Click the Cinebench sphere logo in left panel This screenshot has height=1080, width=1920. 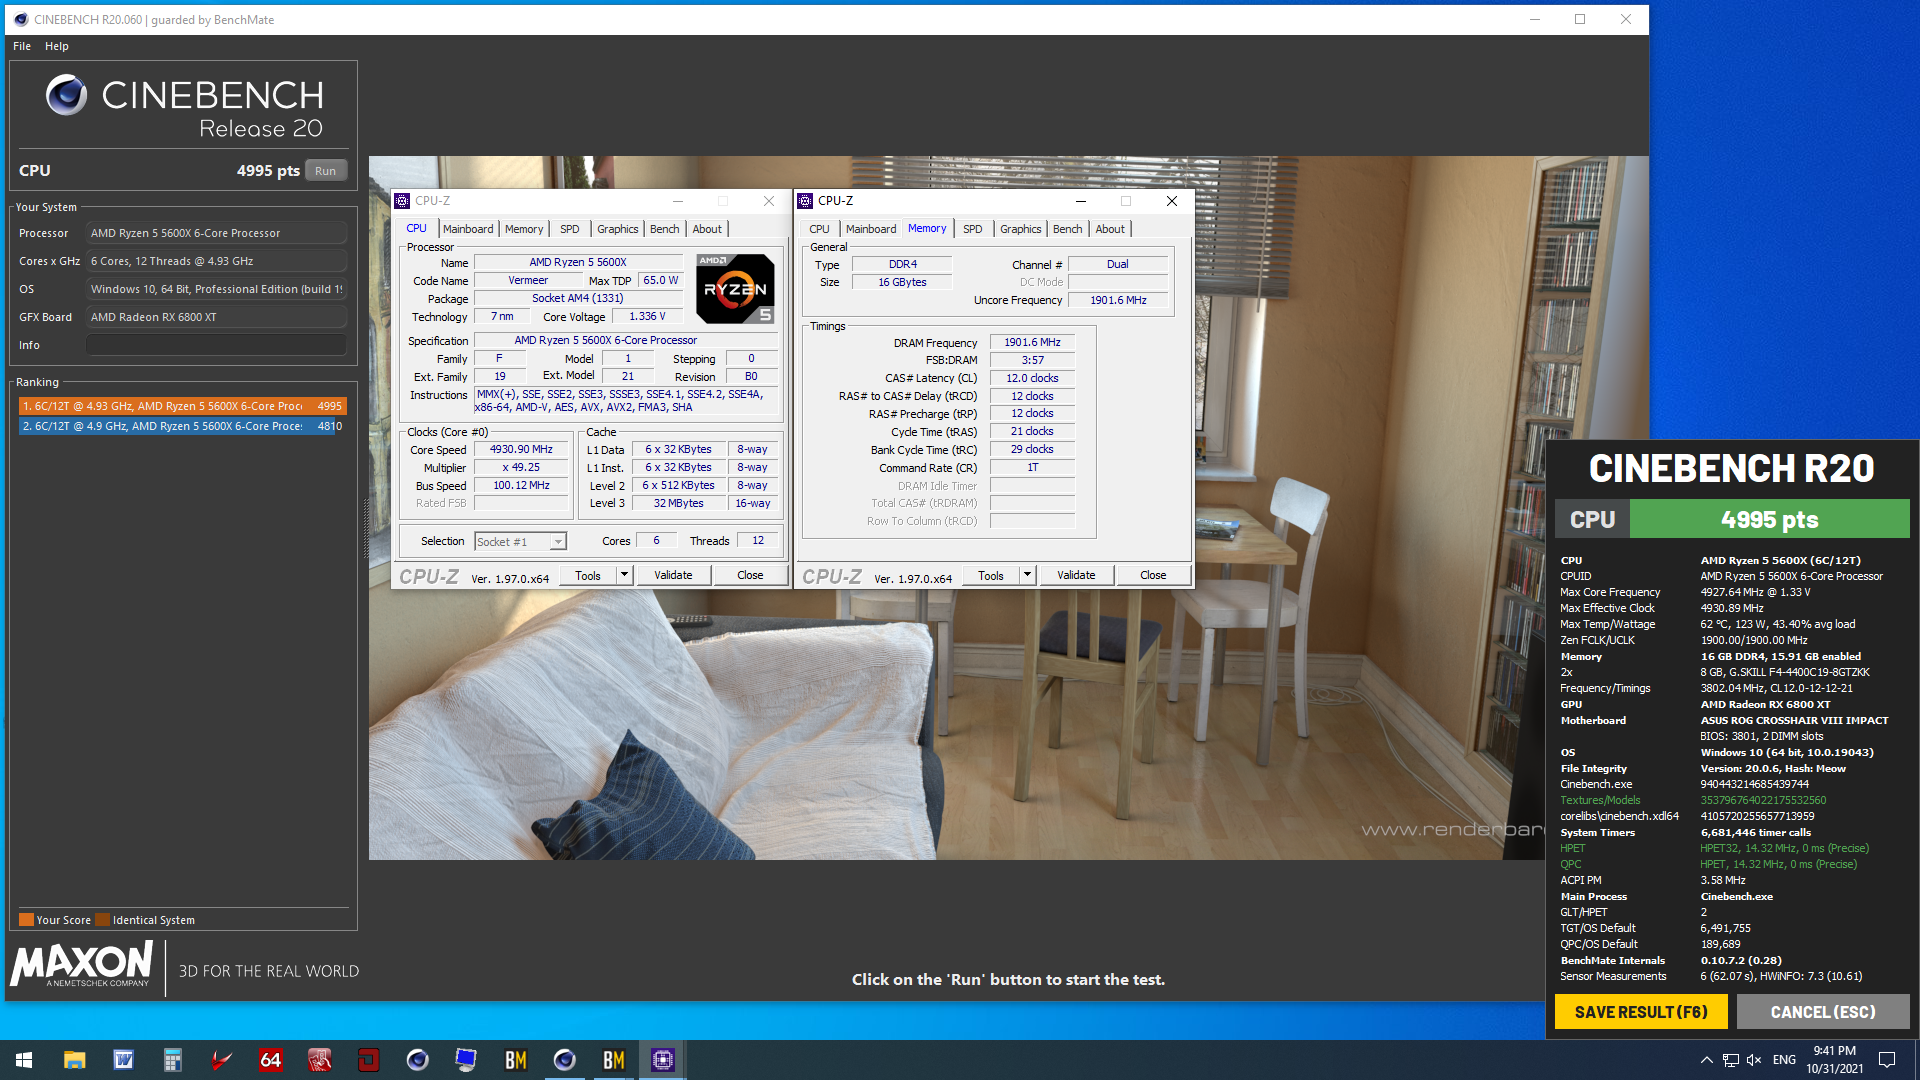point(67,95)
